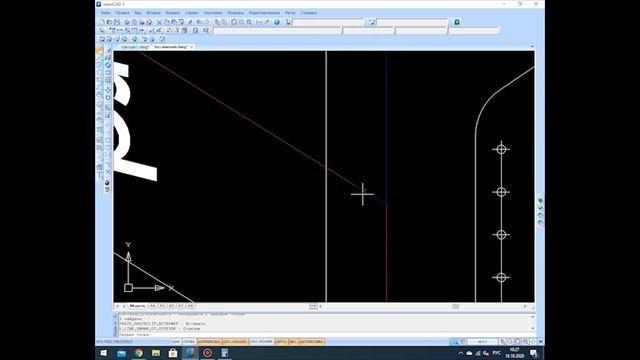This screenshot has height=360, width=640.
Task: Open the last properties dropdown in second row
Action: [x=474, y=31]
